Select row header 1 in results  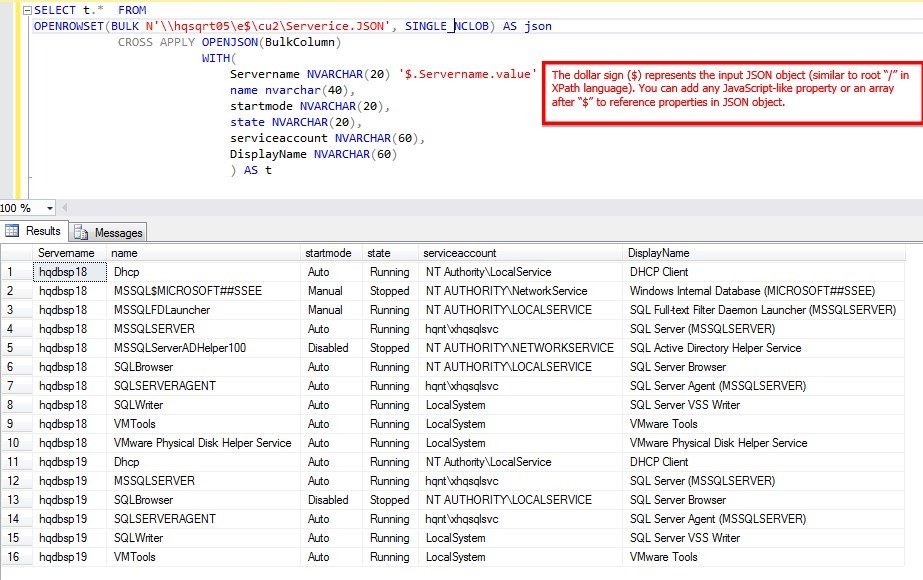[16, 271]
